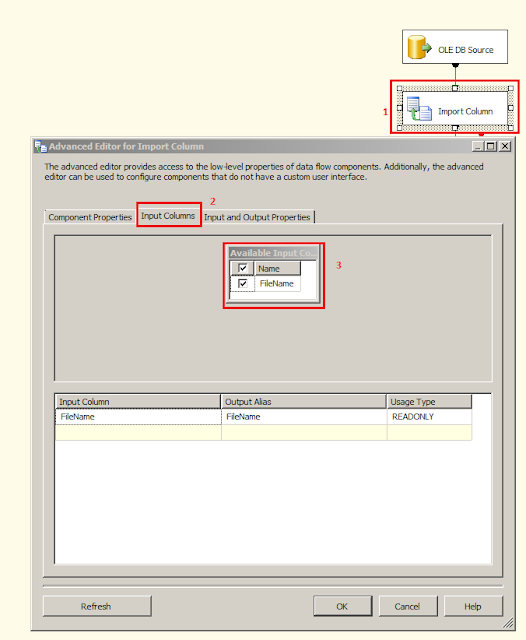Open the Component Properties tab

pyautogui.click(x=90, y=217)
